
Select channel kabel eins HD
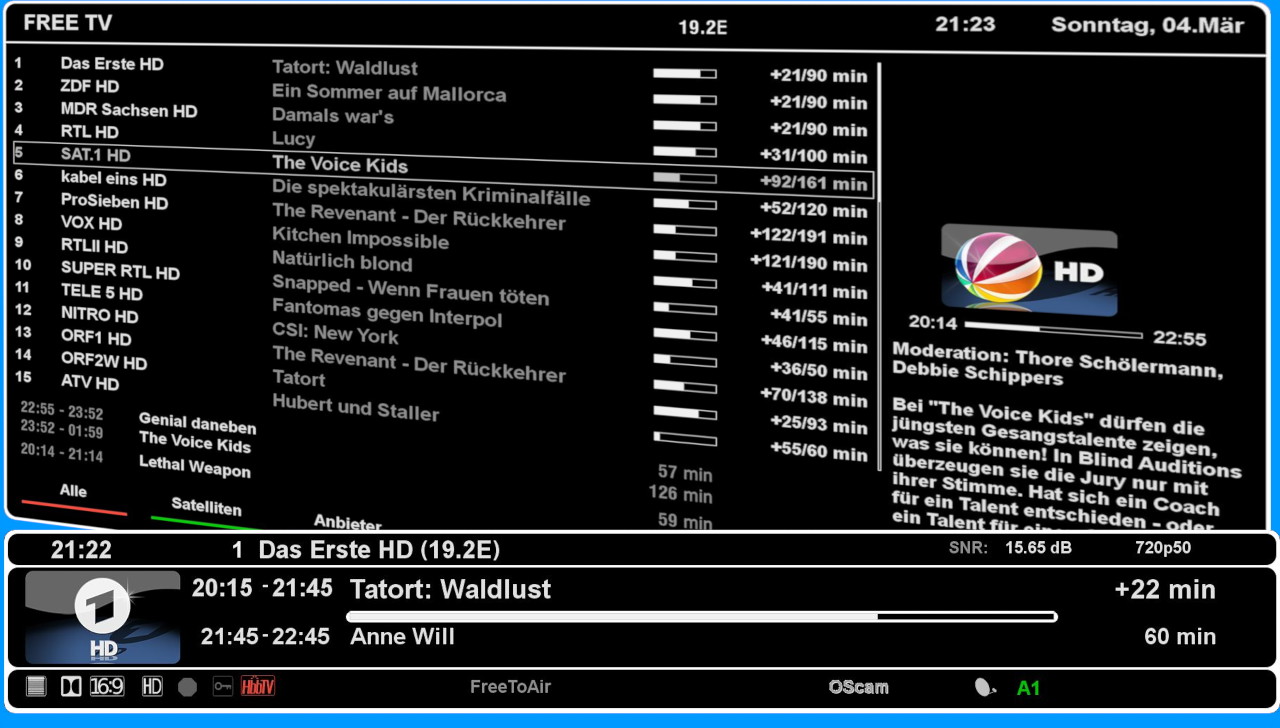(113, 179)
